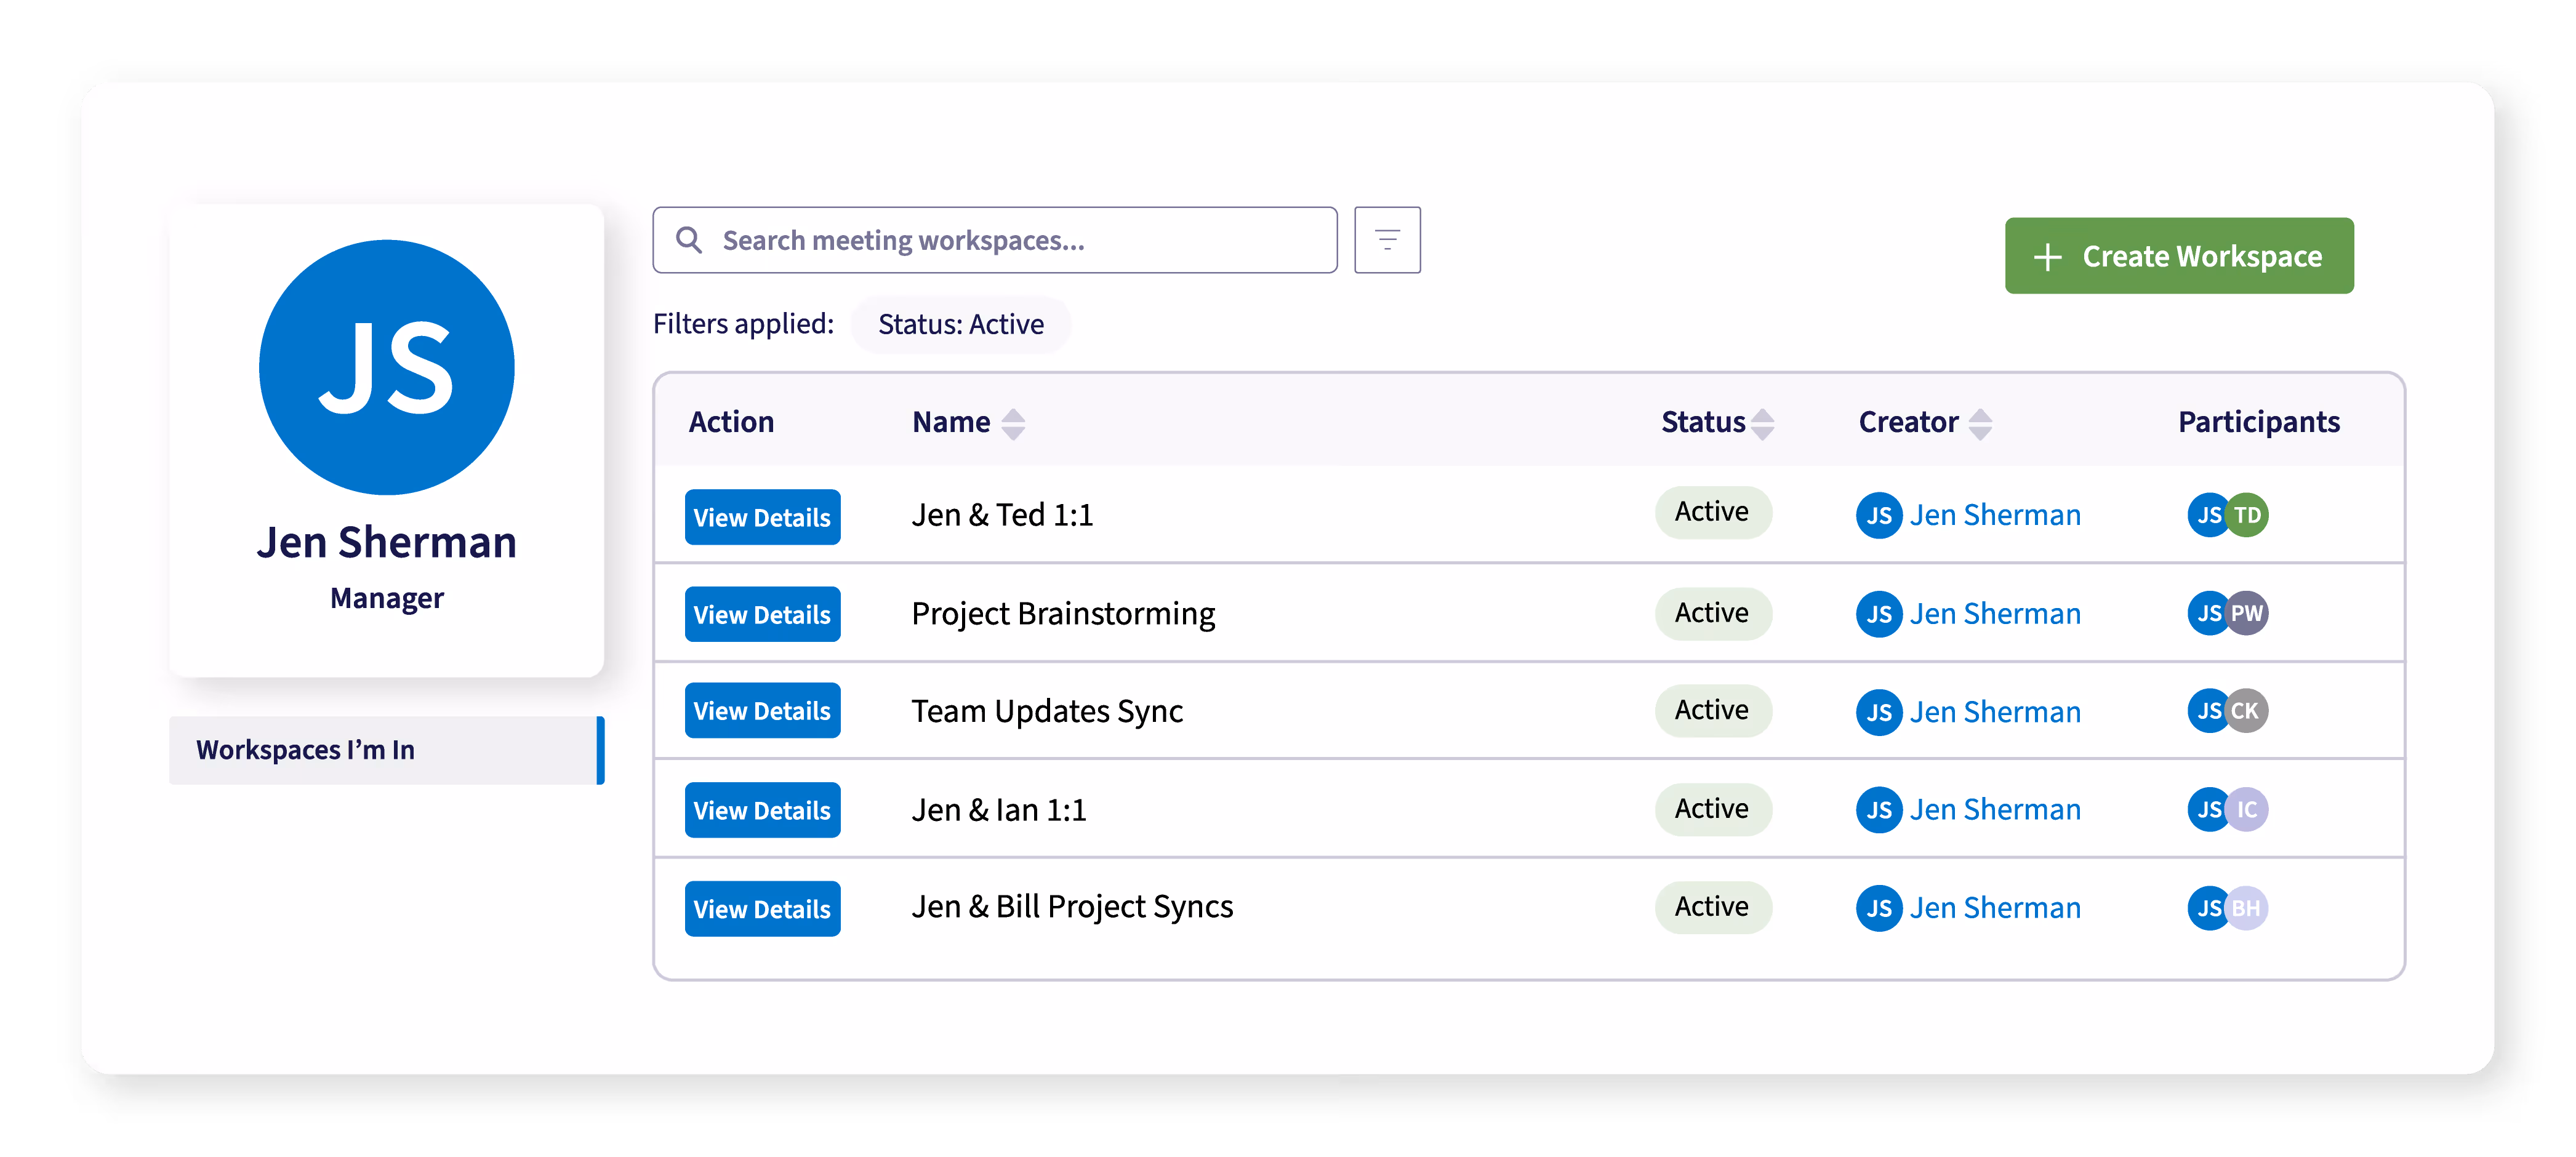Screen dimensions: 2576x1157
Task: Open the filter options icon
Action: [x=1386, y=240]
